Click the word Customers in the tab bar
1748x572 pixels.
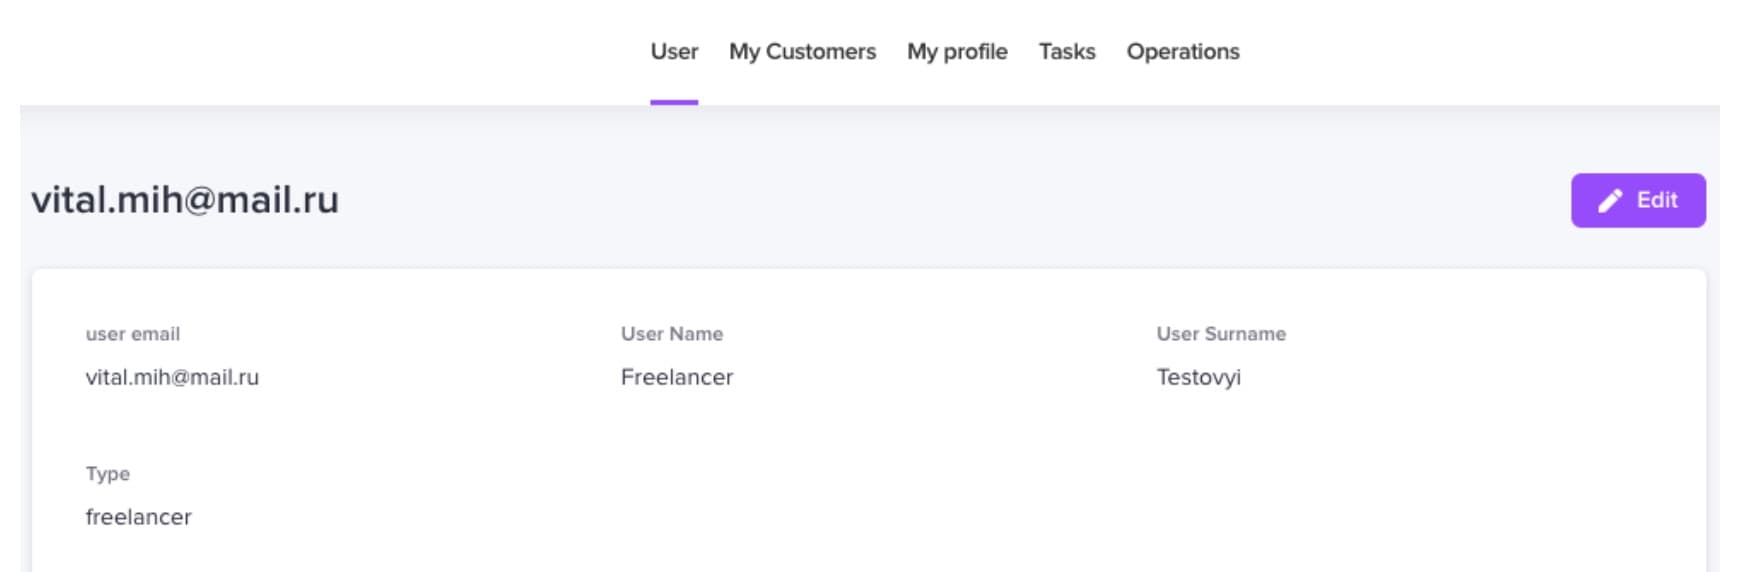(x=821, y=52)
